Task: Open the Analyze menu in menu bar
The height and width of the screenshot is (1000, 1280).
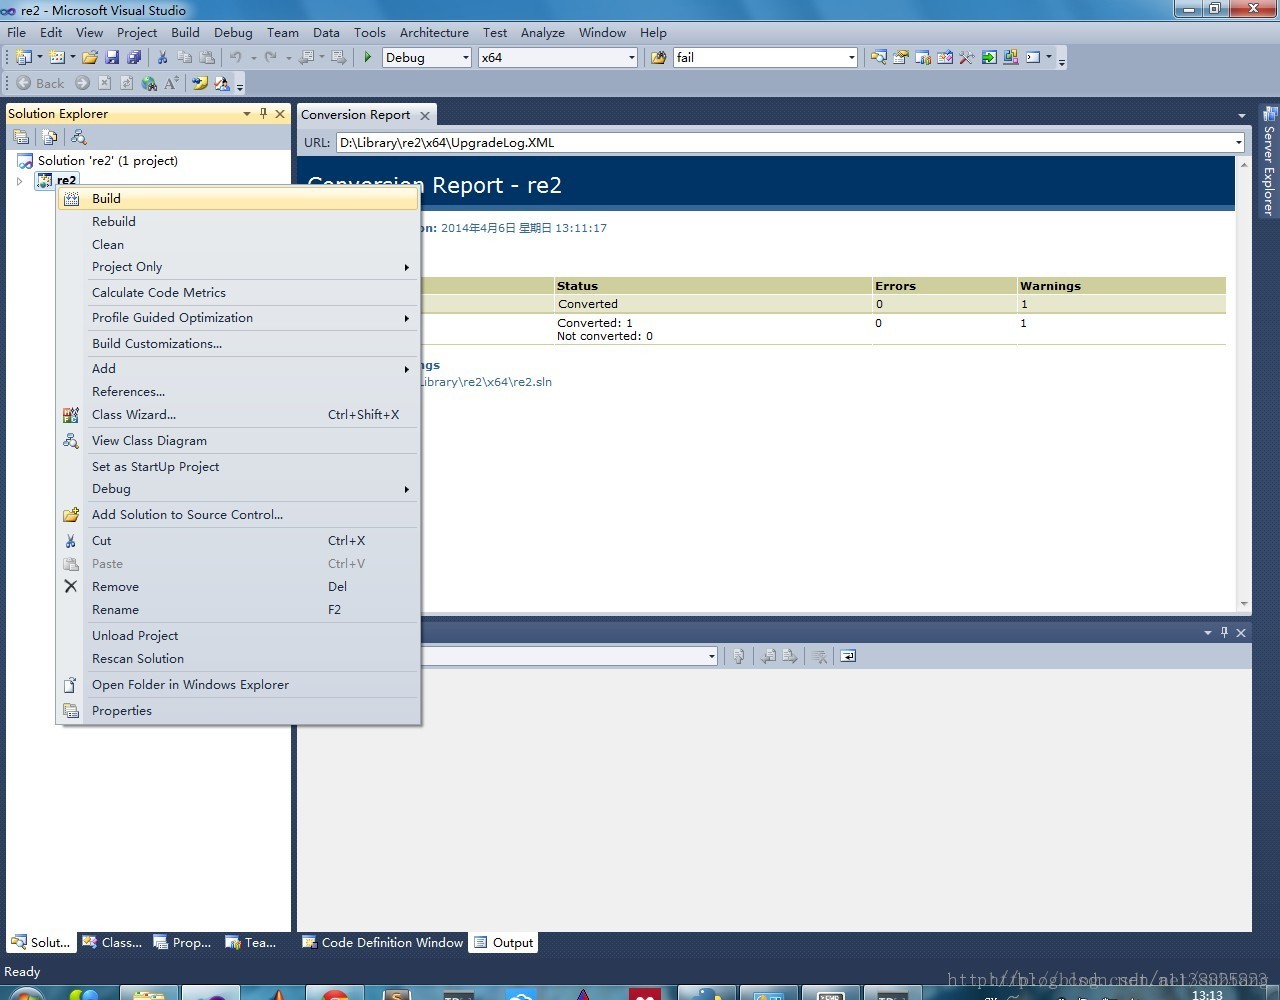Action: coord(543,32)
